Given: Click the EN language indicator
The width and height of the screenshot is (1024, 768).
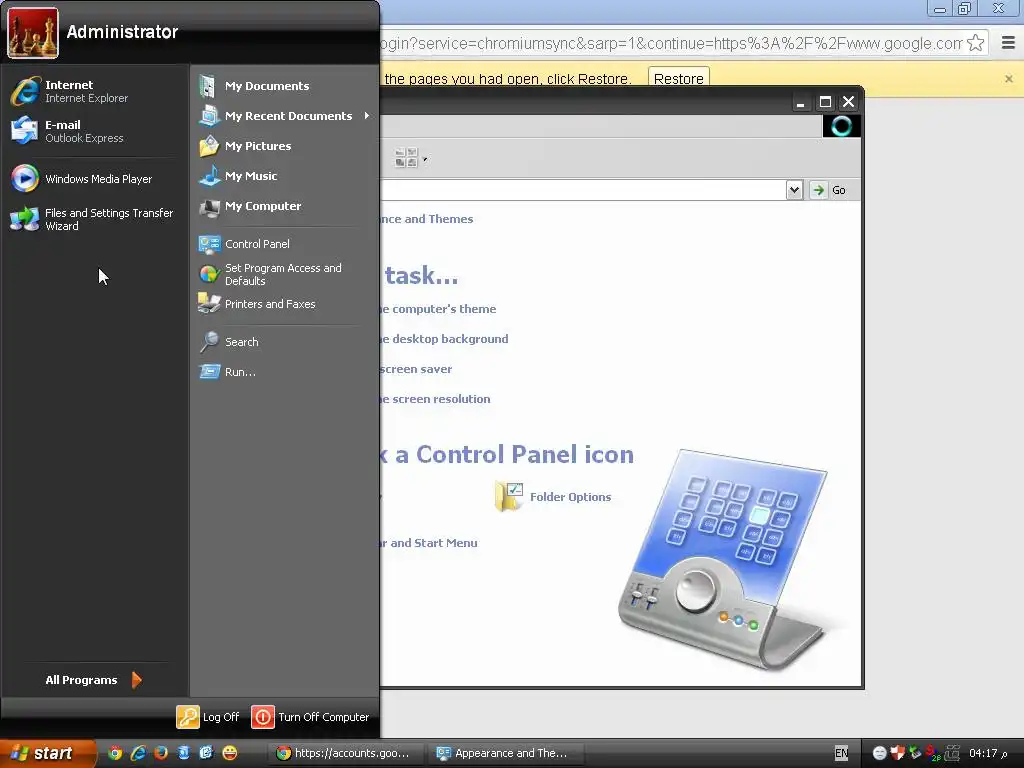Looking at the screenshot, I should coord(841,753).
